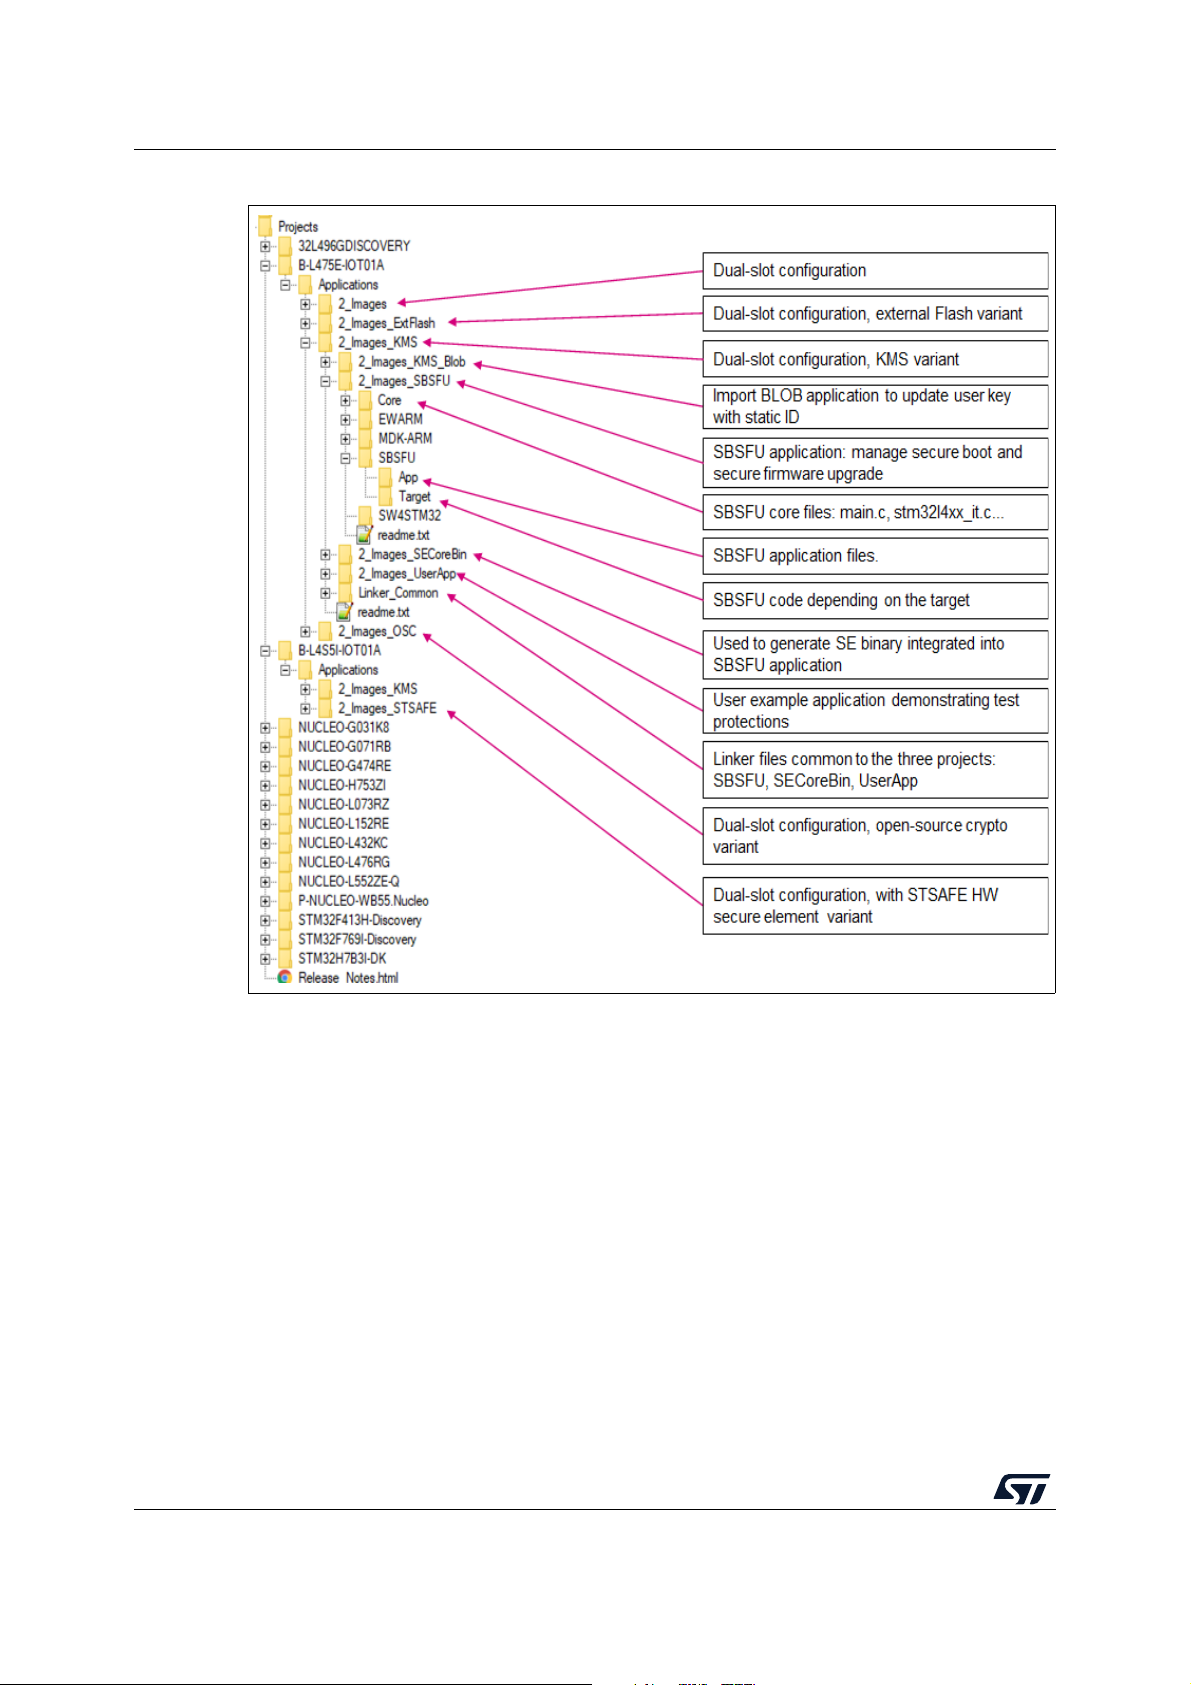Select the NUCLEO-G474RE label
The width and height of the screenshot is (1191, 1685).
pos(345,766)
